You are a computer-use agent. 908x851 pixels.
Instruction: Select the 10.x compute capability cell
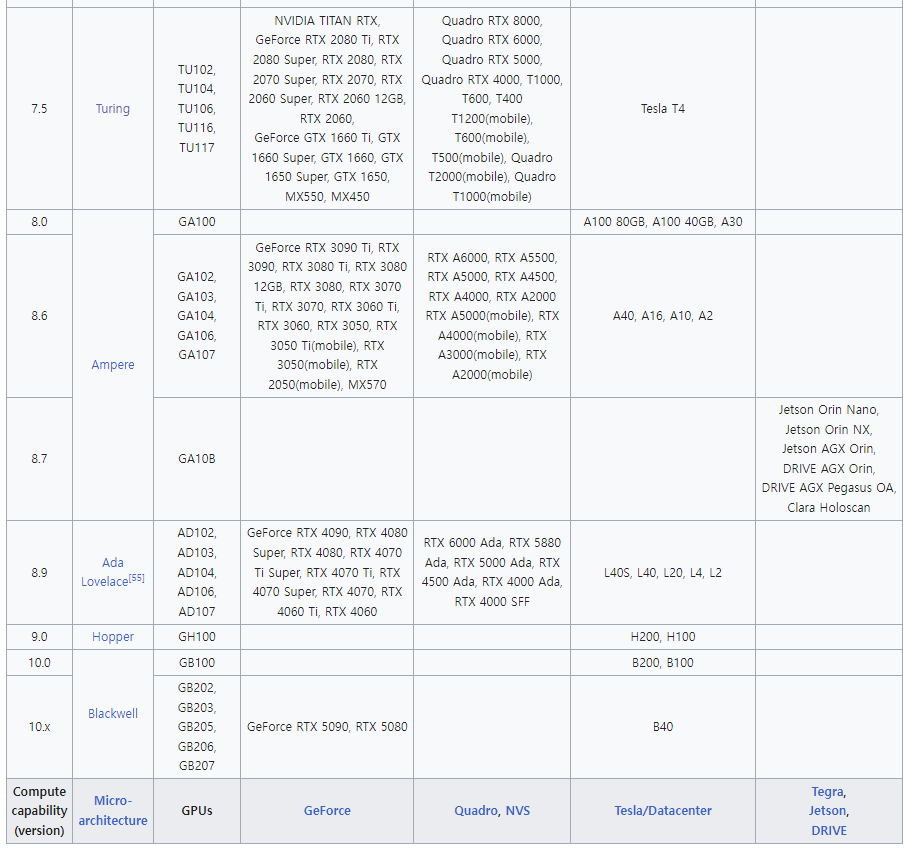(x=39, y=727)
